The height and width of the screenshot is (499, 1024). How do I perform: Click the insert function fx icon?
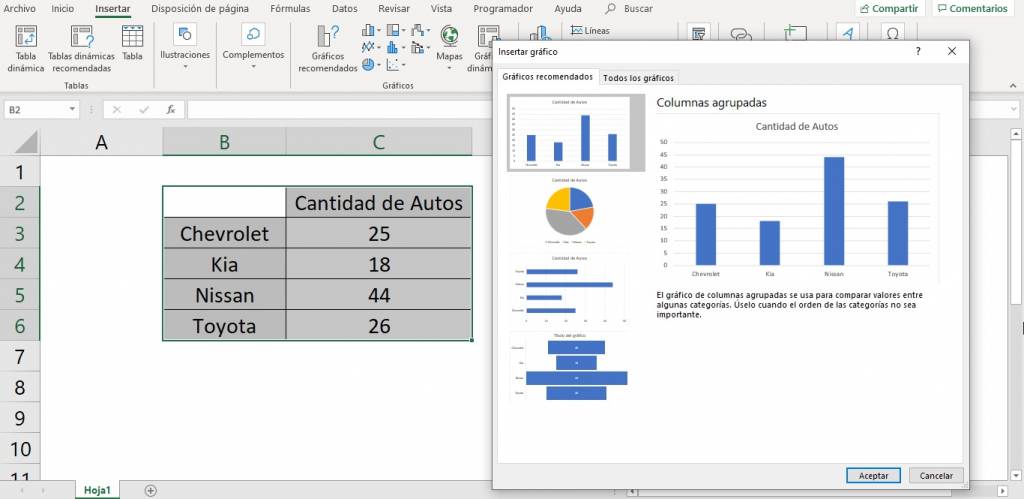(170, 110)
